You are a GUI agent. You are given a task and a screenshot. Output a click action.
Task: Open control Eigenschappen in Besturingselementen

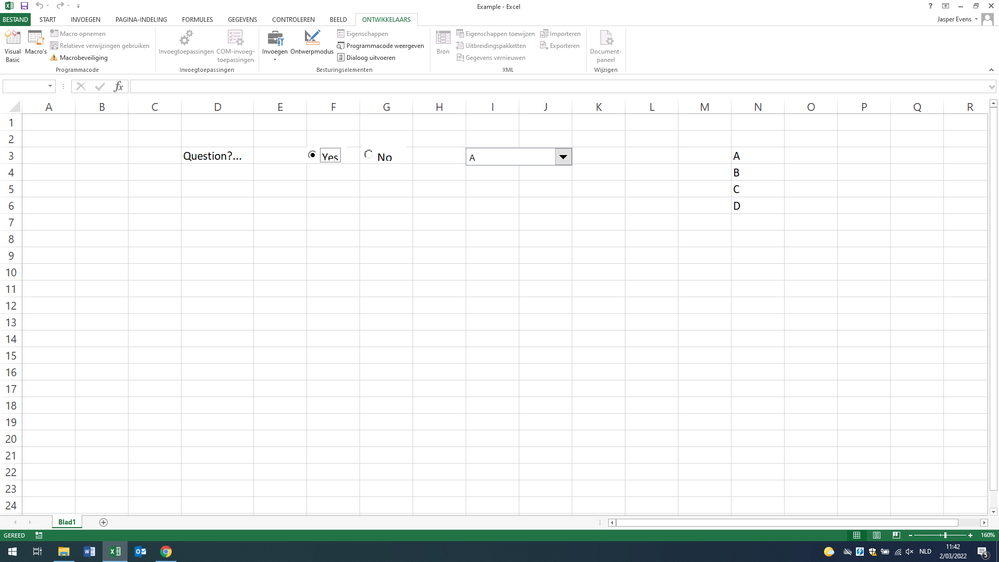pos(363,34)
